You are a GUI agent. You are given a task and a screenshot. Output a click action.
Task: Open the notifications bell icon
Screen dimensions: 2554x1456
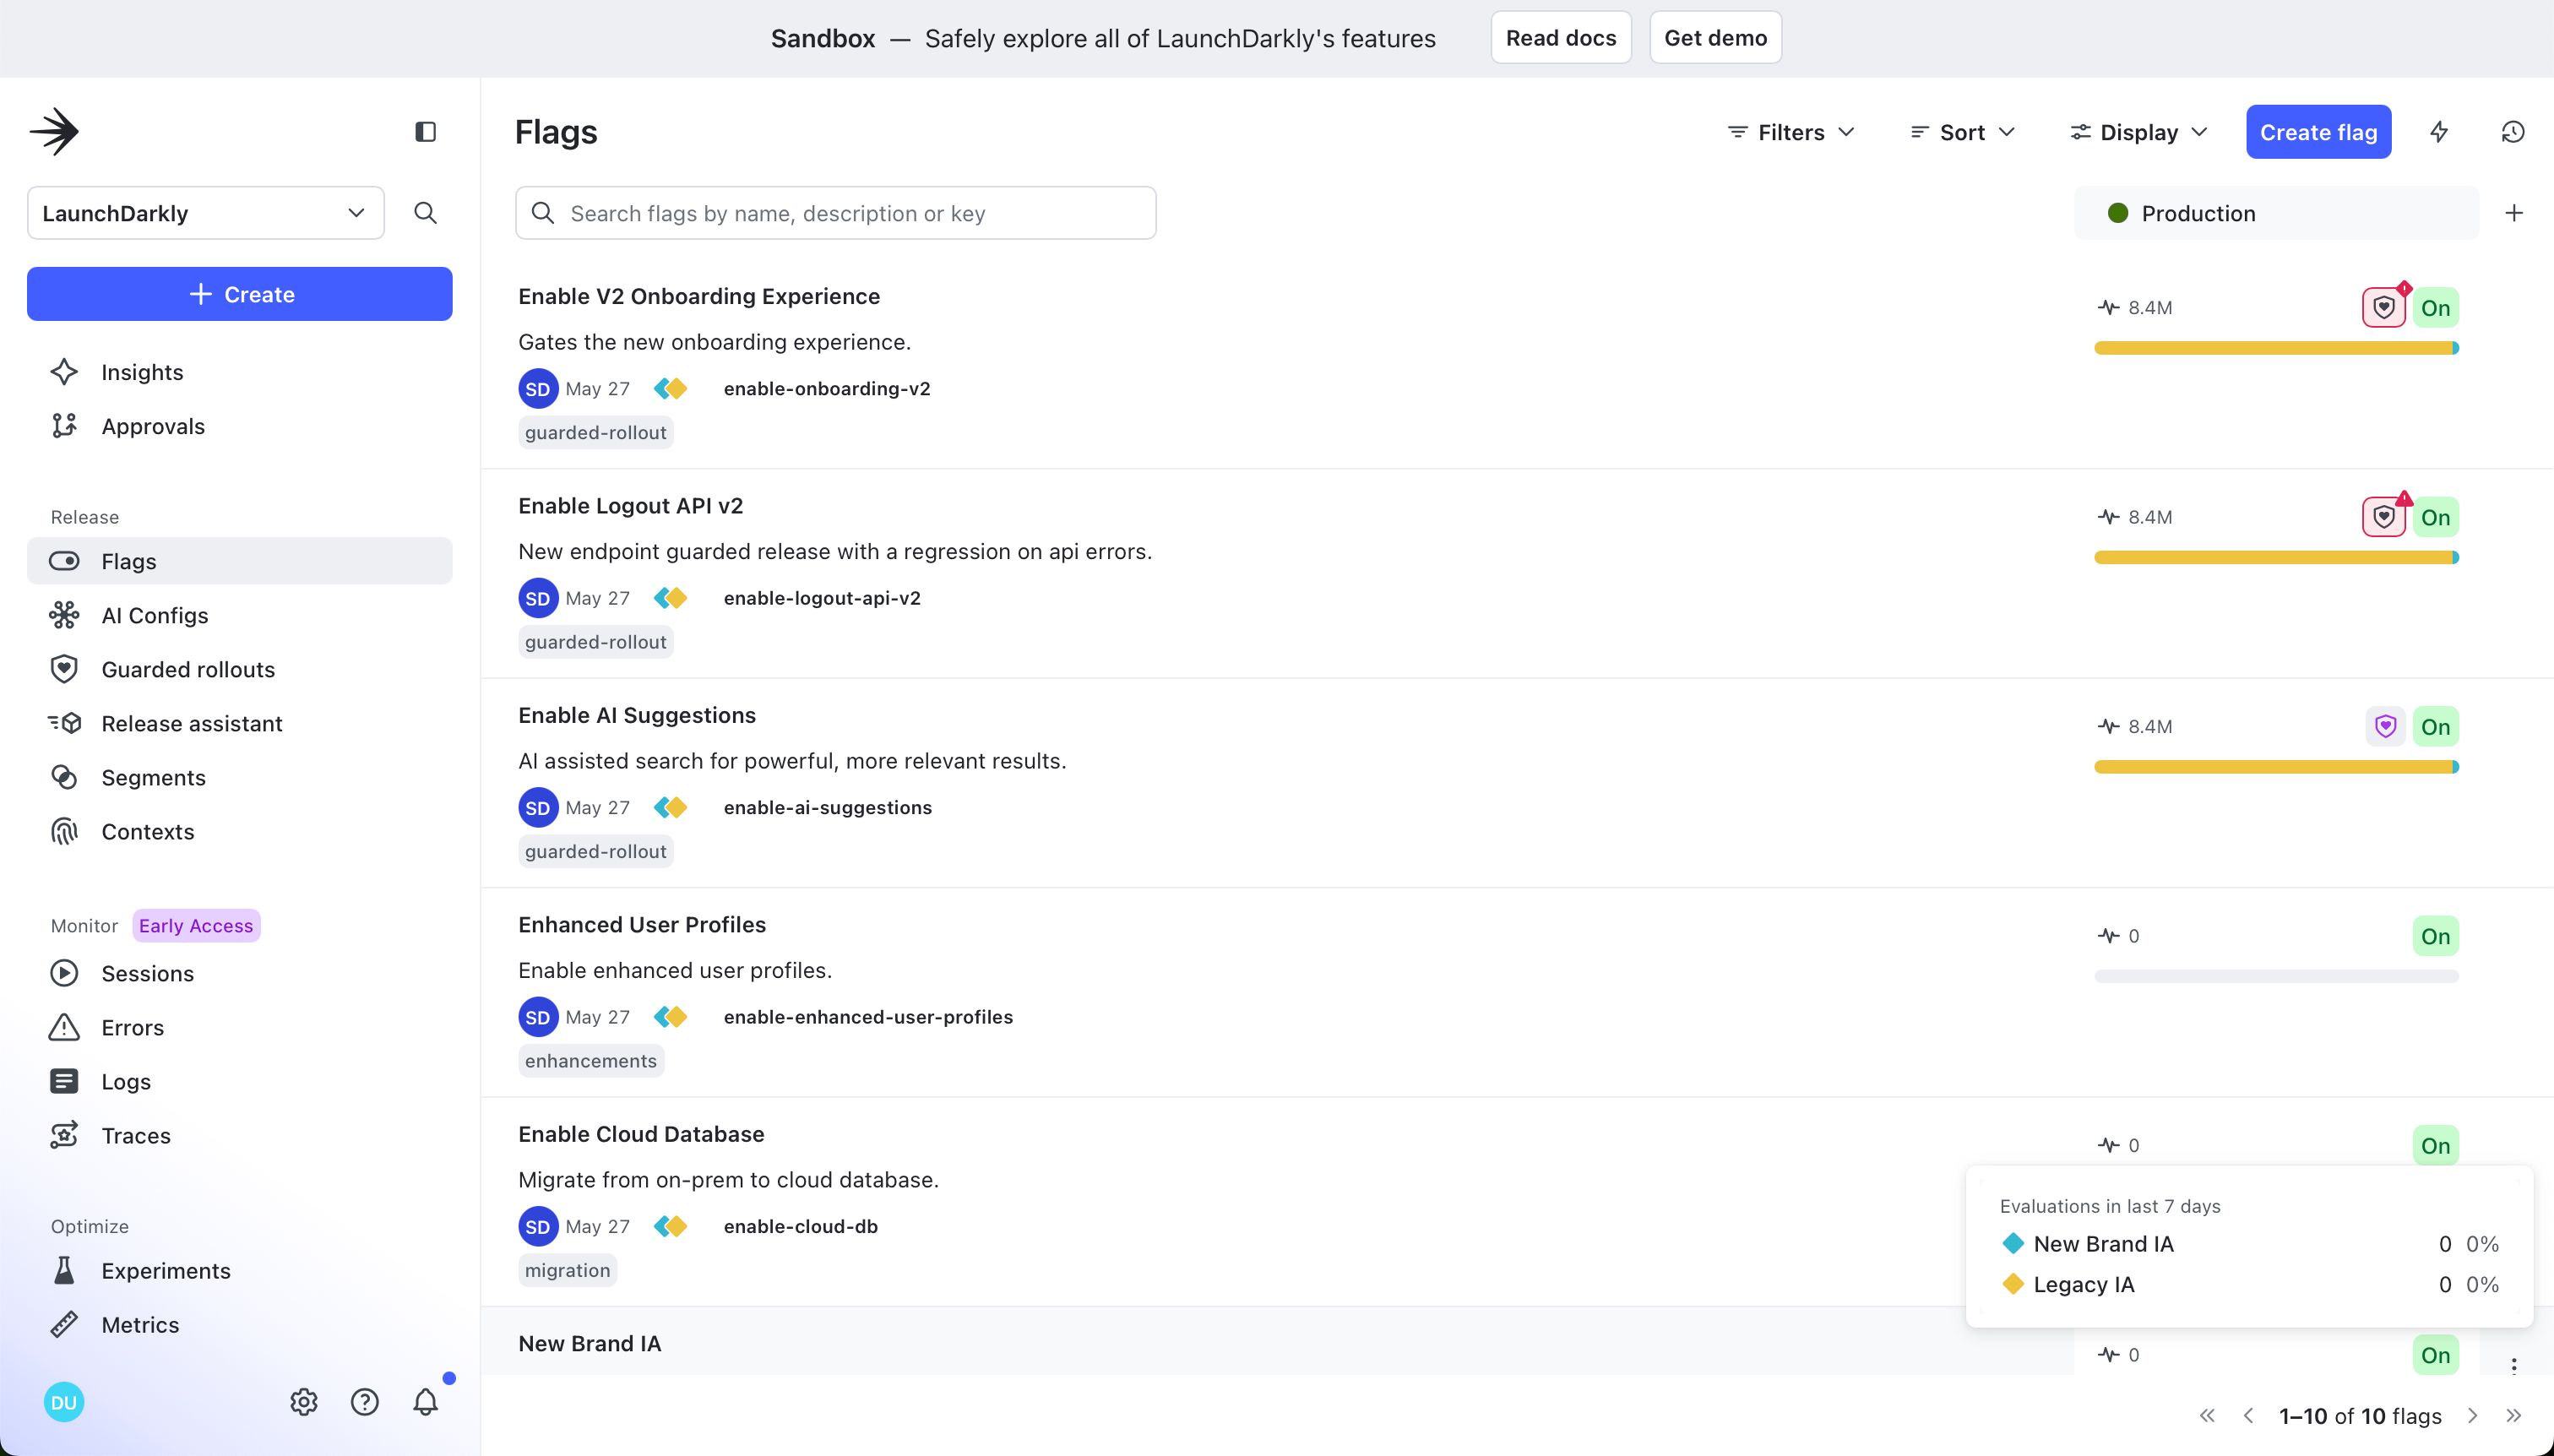click(426, 1402)
